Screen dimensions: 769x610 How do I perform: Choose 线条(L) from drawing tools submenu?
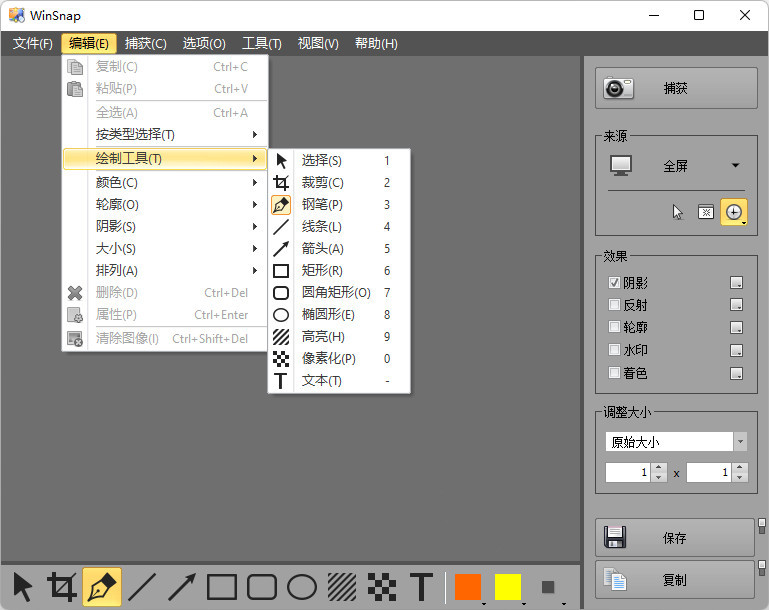(x=339, y=227)
